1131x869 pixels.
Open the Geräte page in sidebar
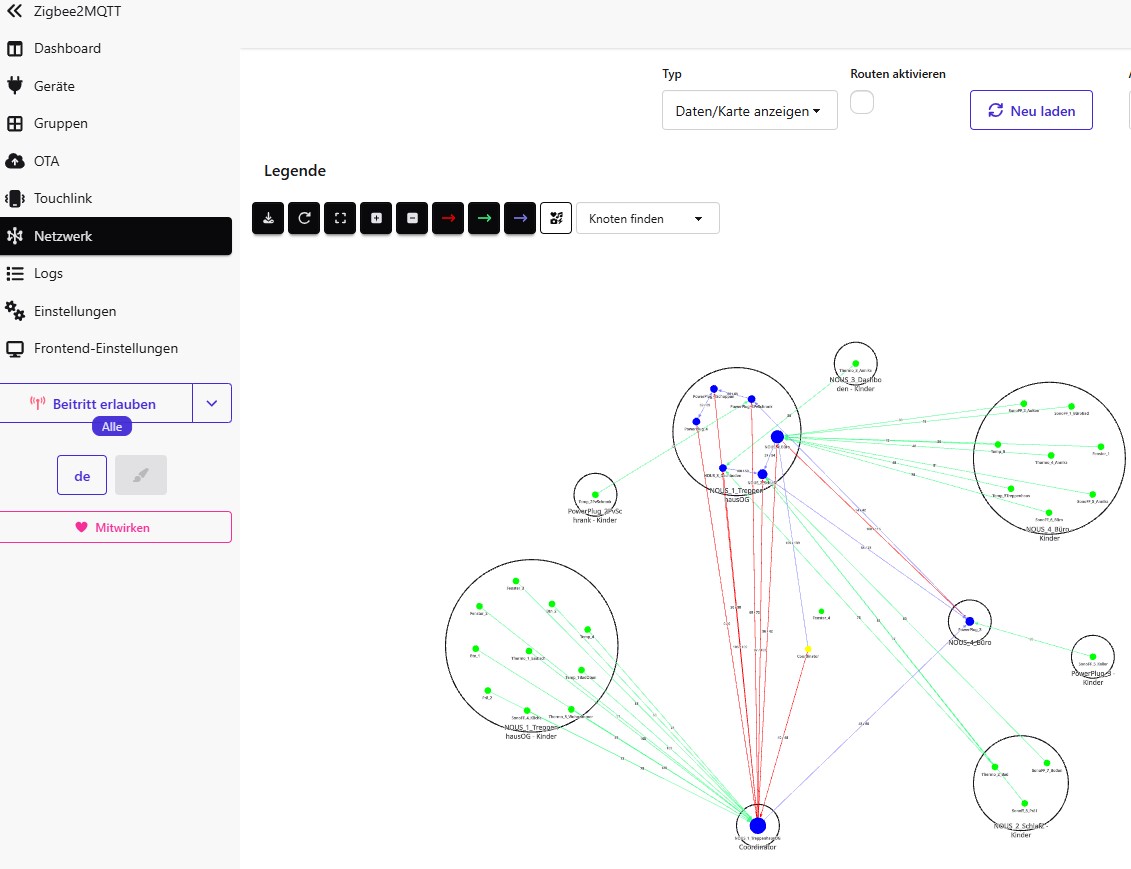click(54, 86)
